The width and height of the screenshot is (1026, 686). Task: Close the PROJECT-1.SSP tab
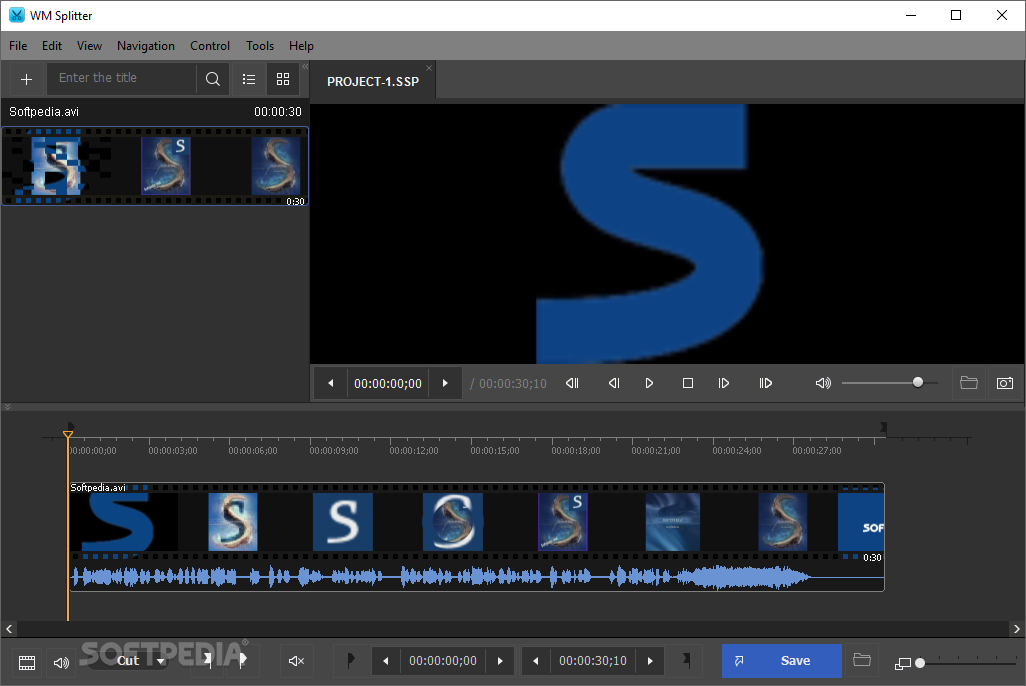429,68
